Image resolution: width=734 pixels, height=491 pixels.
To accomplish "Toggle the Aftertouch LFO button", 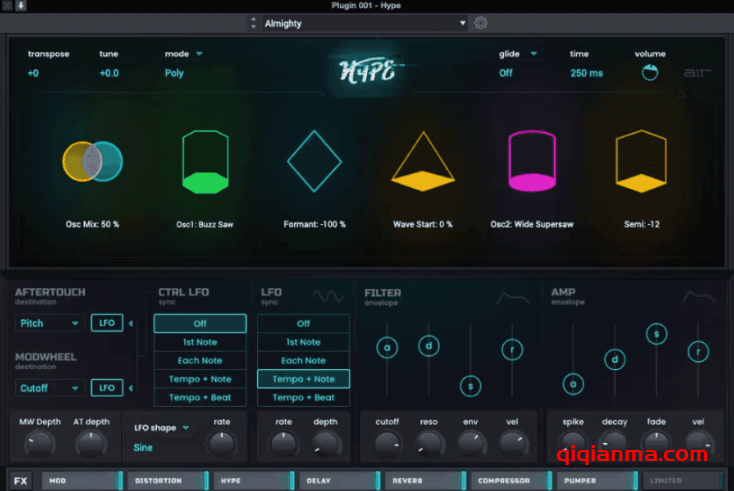I will click(x=105, y=323).
